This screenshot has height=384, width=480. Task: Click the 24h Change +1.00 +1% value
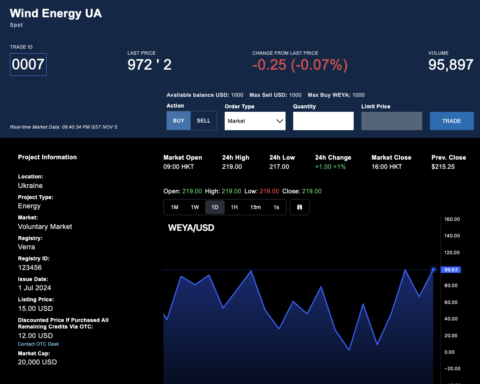point(331,167)
